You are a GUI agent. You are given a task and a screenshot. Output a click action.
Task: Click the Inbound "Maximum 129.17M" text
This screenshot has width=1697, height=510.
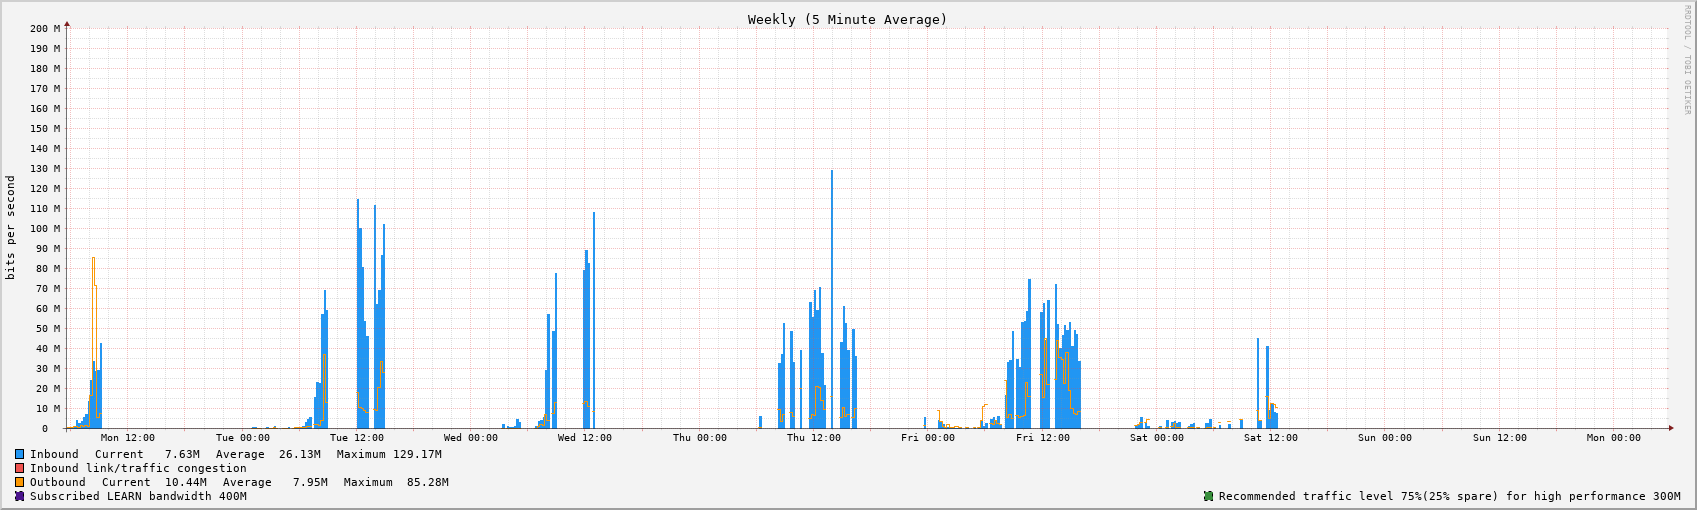tap(388, 454)
